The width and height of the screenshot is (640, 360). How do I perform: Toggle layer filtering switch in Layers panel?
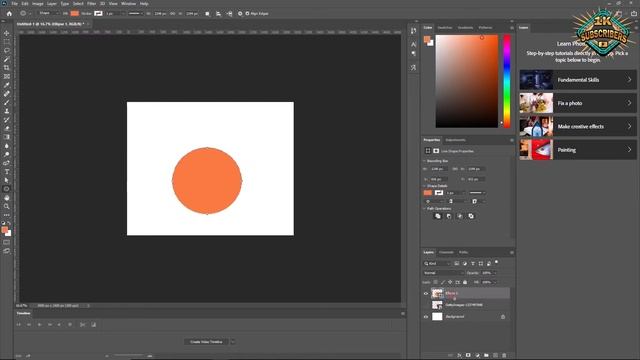click(496, 262)
